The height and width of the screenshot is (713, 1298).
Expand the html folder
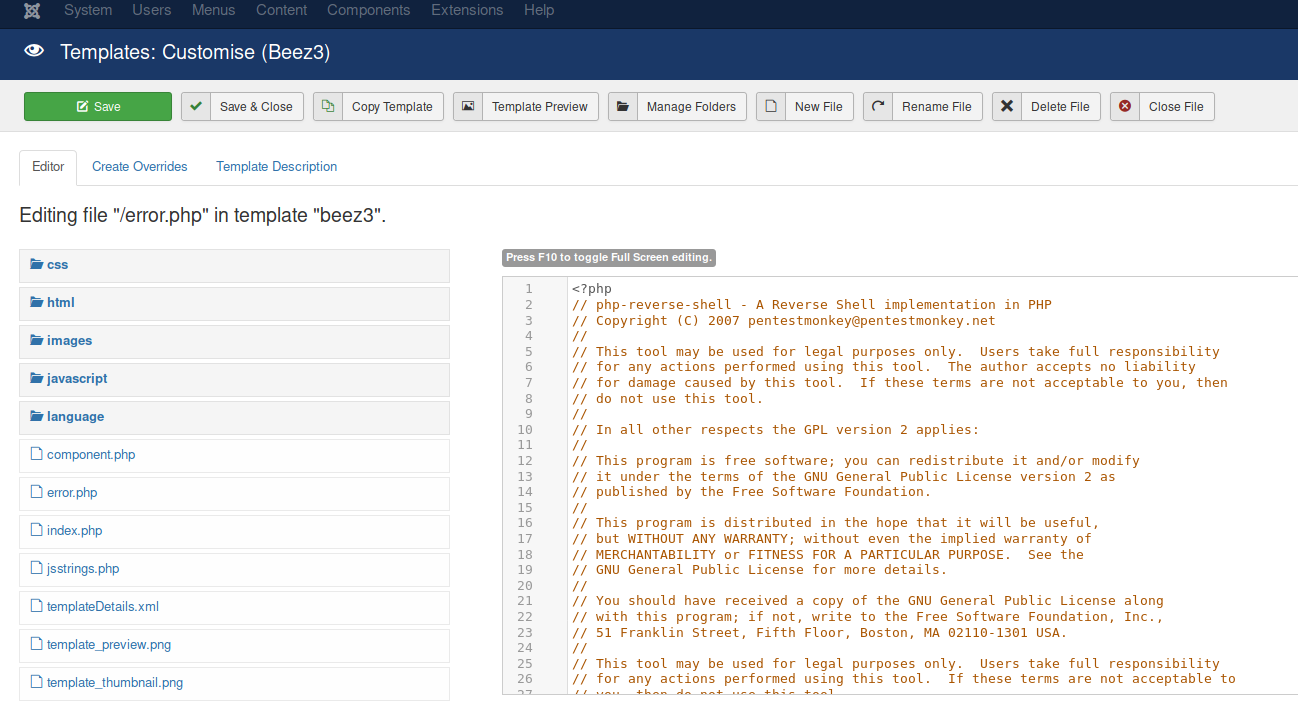point(60,303)
